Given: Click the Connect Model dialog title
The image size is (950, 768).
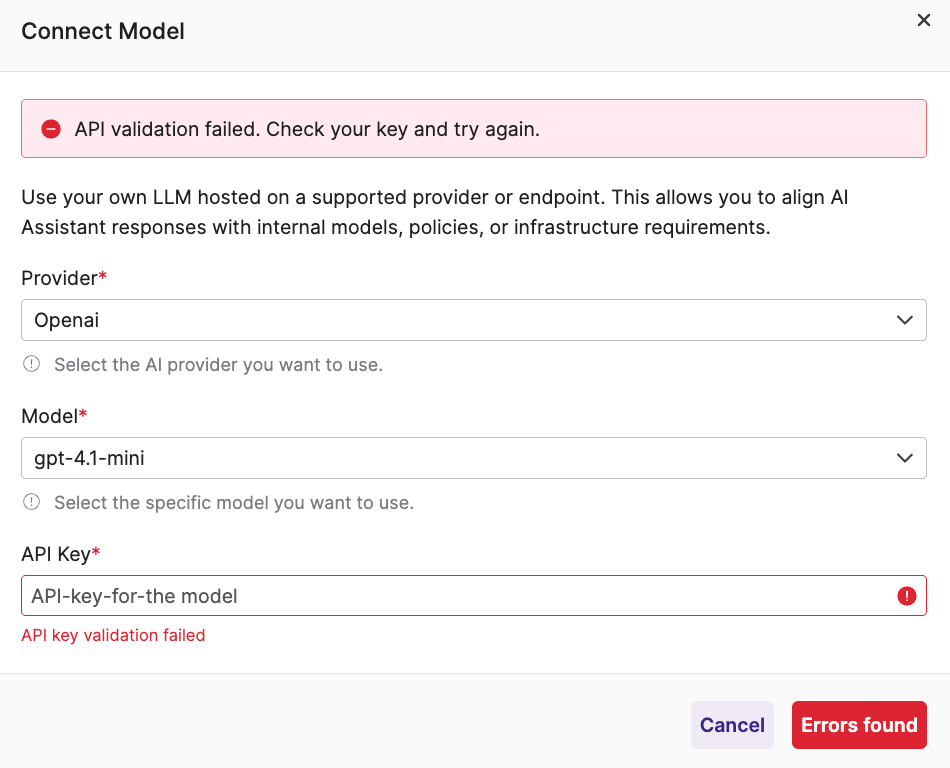Looking at the screenshot, I should 103,31.
